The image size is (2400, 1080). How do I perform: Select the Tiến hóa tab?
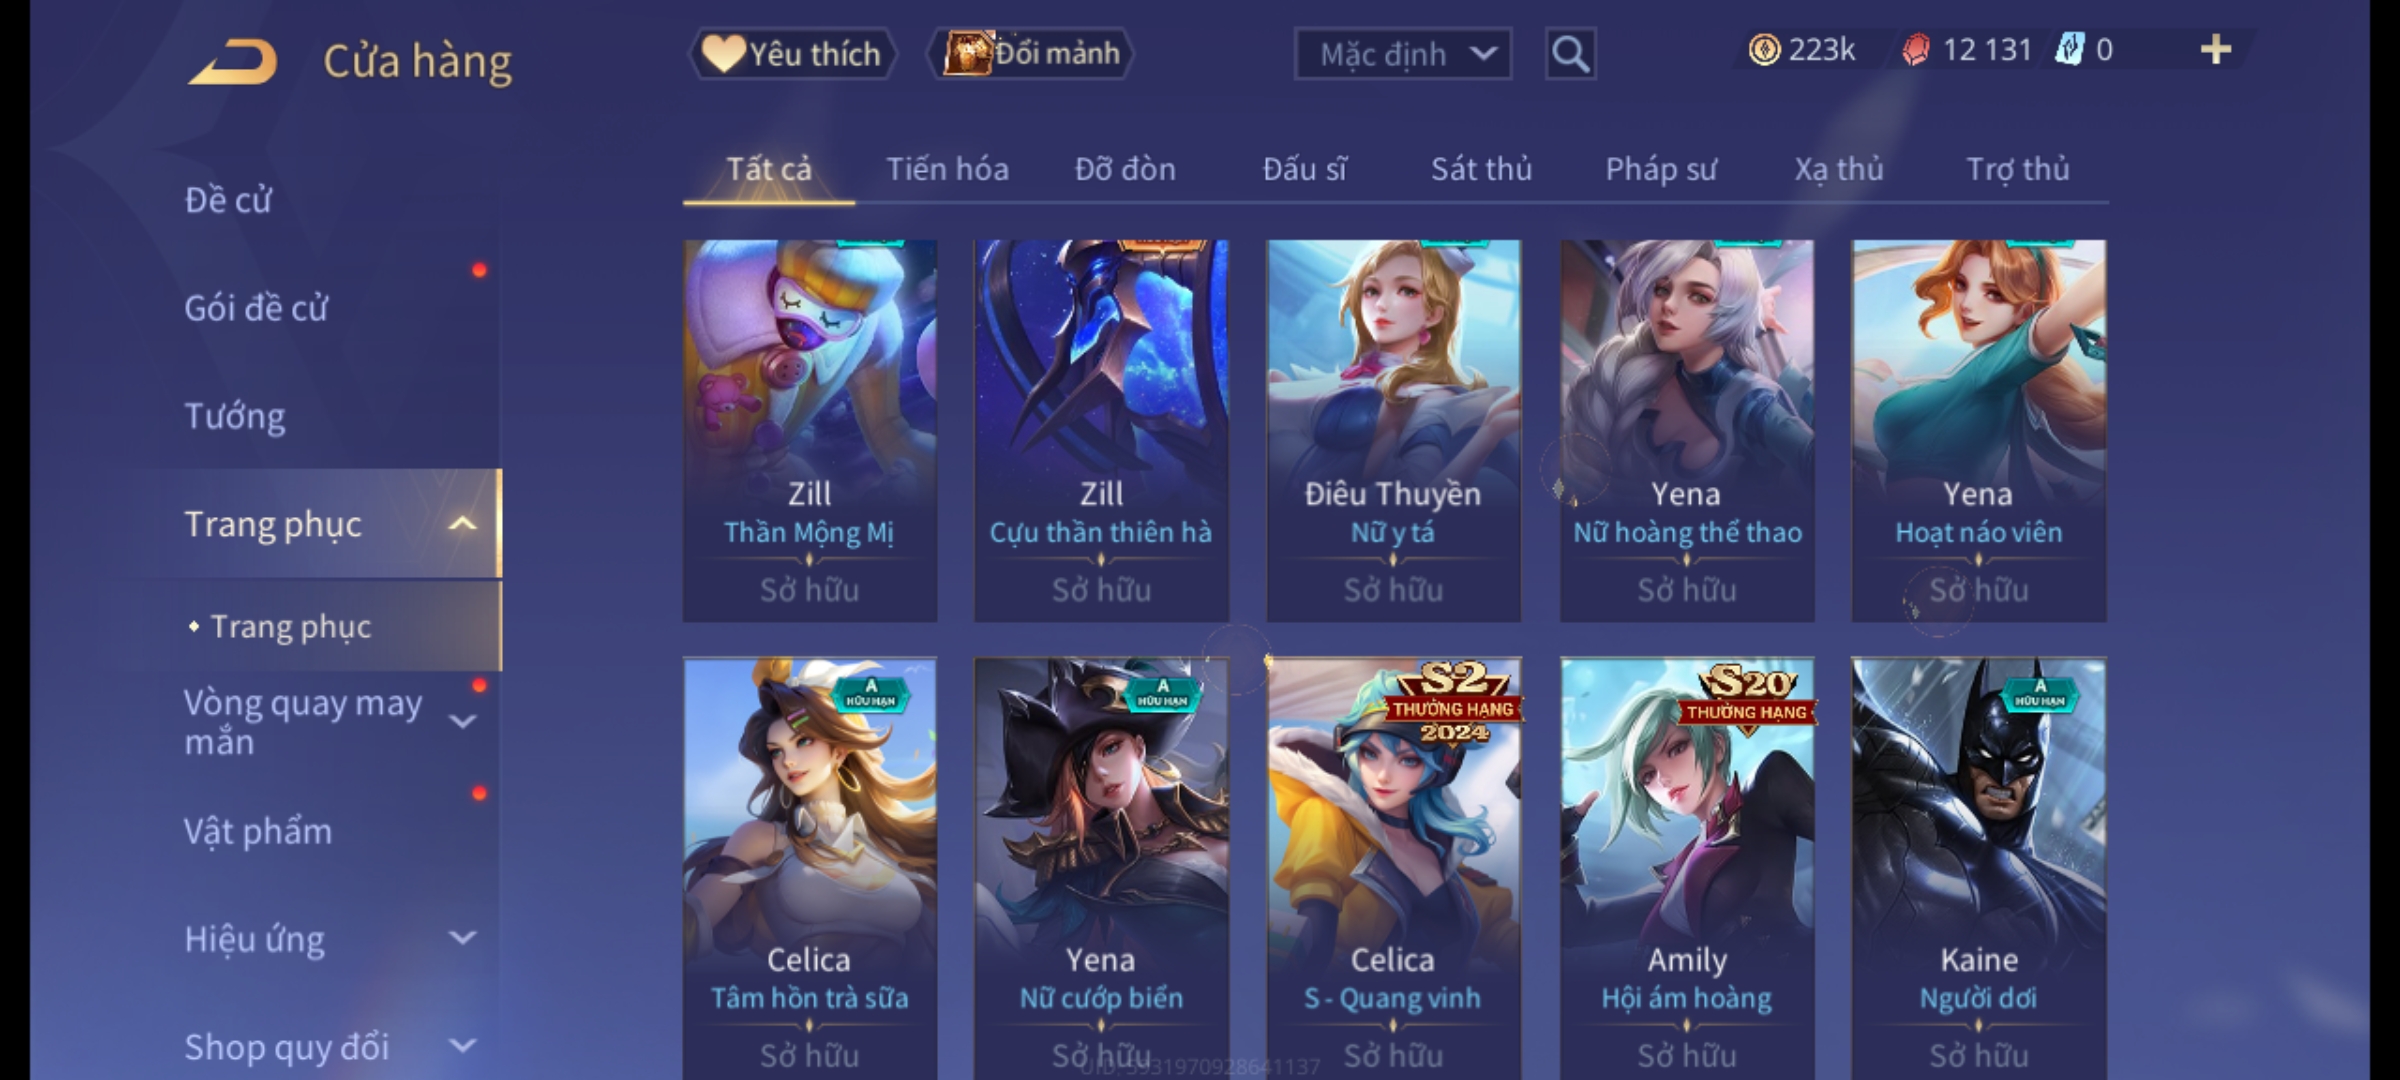coord(947,170)
